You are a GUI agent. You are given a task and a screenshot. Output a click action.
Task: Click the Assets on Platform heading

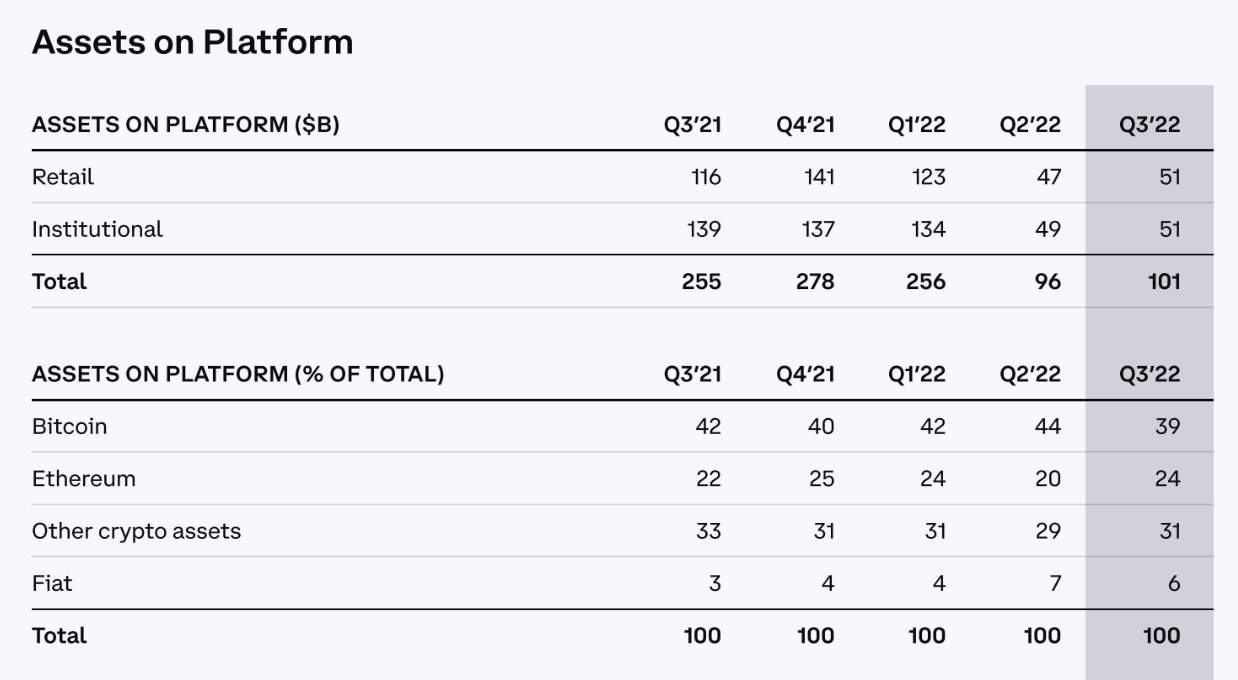[x=192, y=42]
